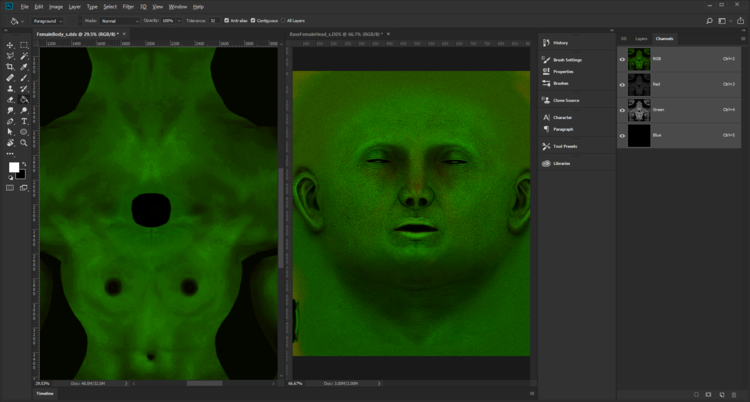This screenshot has width=750, height=402.
Task: Select the Clone Stamp tool
Action: pyautogui.click(x=10, y=89)
